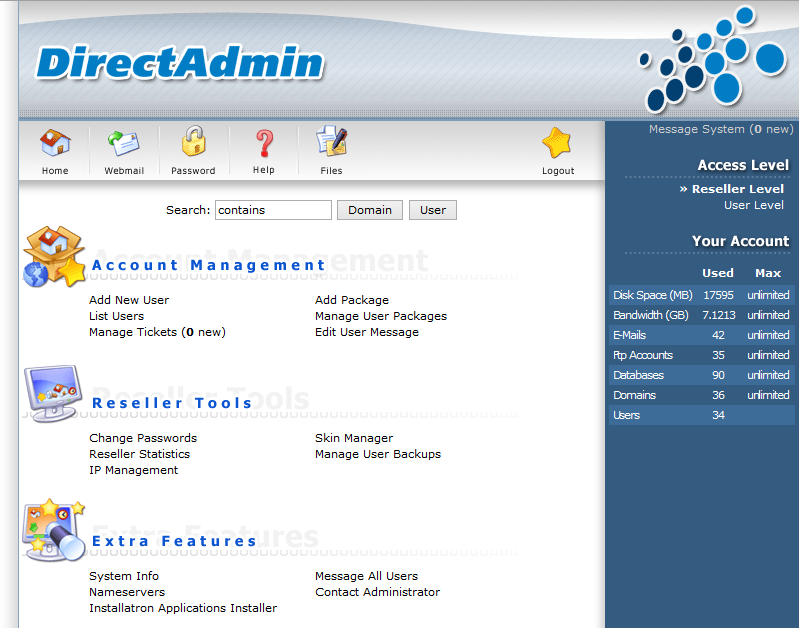Click the Help label in toolbar
Image resolution: width=799 pixels, height=628 pixels.
pyautogui.click(x=263, y=170)
